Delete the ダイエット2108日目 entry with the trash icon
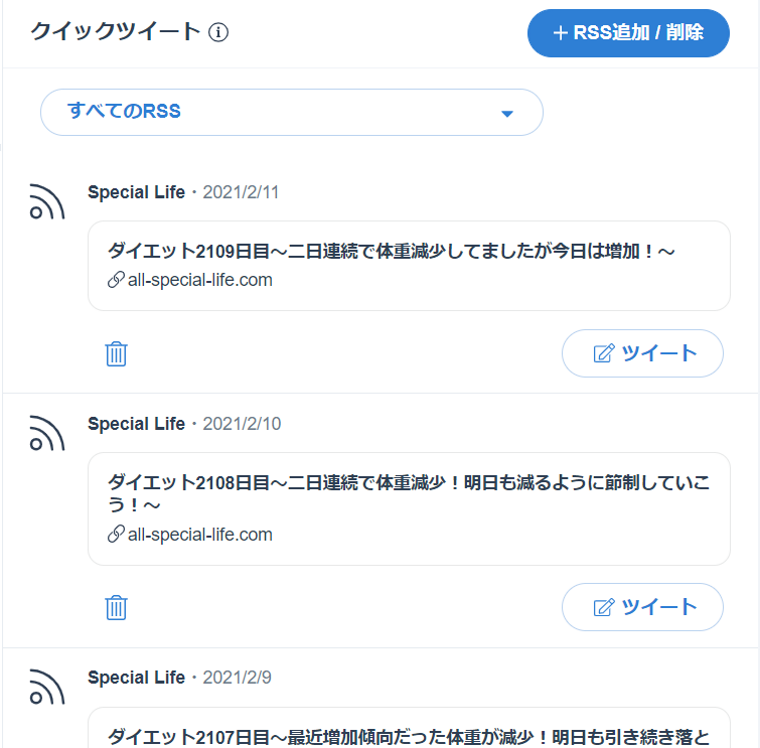The width and height of the screenshot is (760, 748). [x=116, y=607]
